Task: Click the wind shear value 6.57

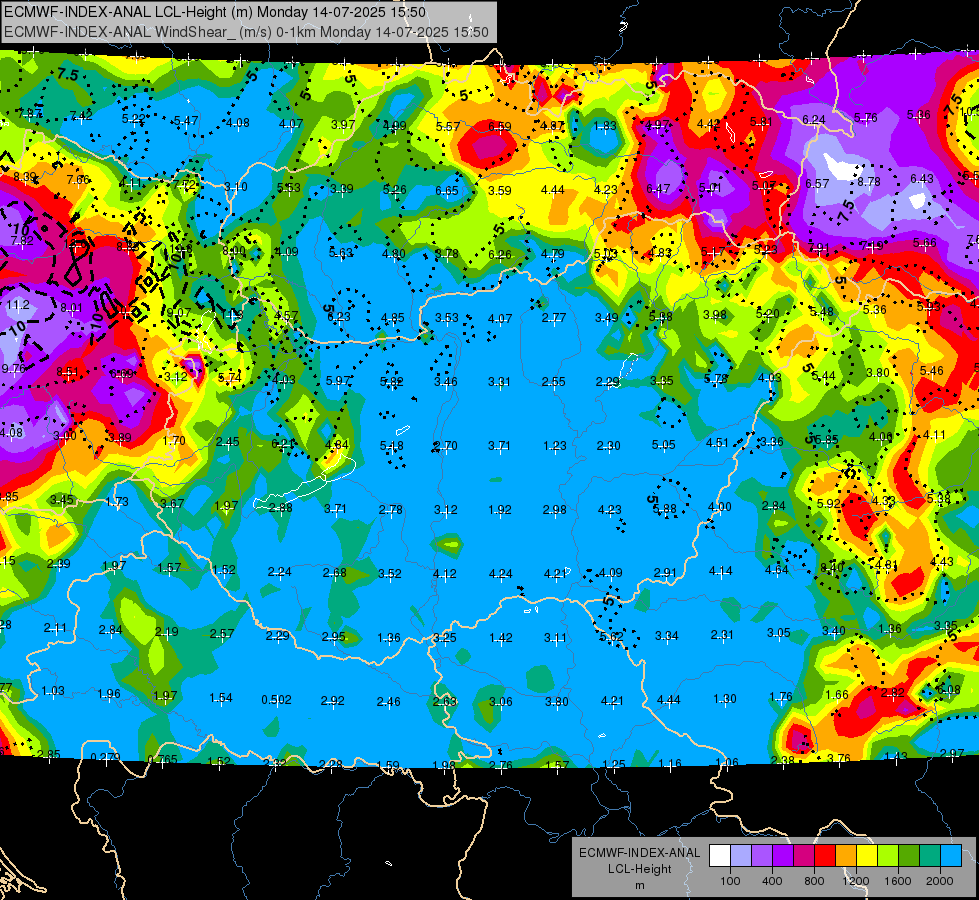Action: 817,183
